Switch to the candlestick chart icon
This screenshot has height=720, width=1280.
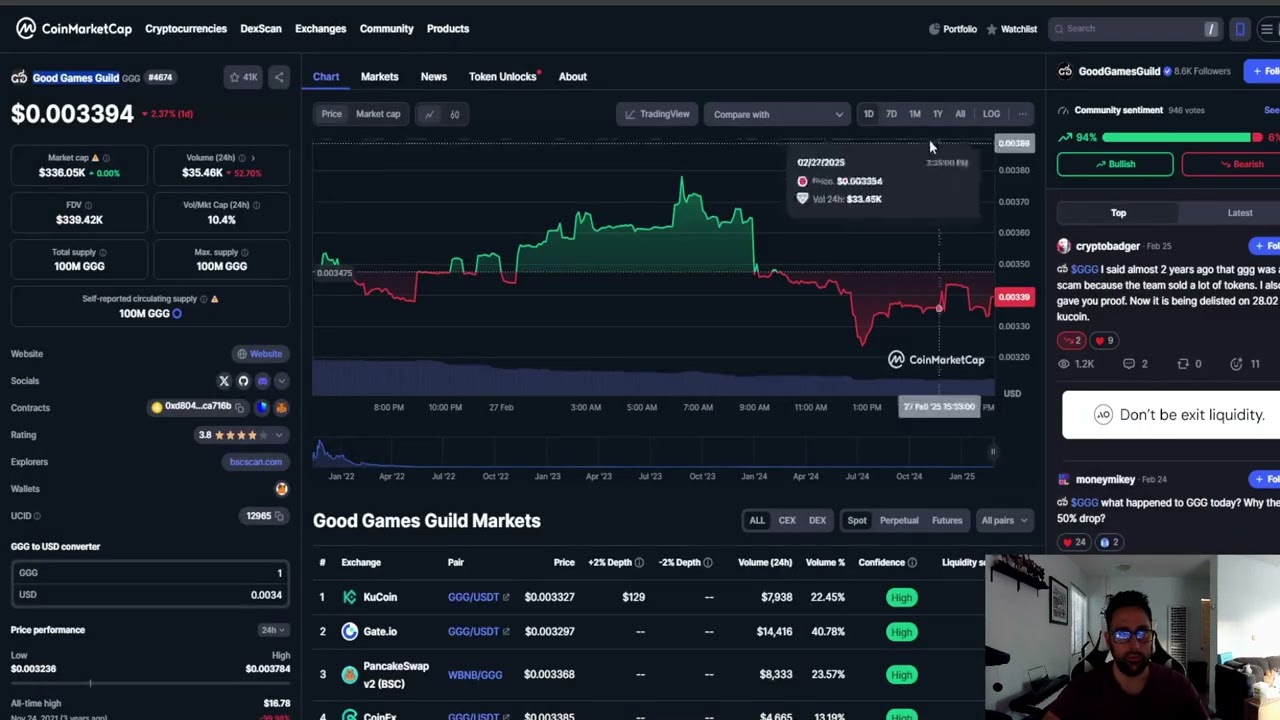coord(454,114)
